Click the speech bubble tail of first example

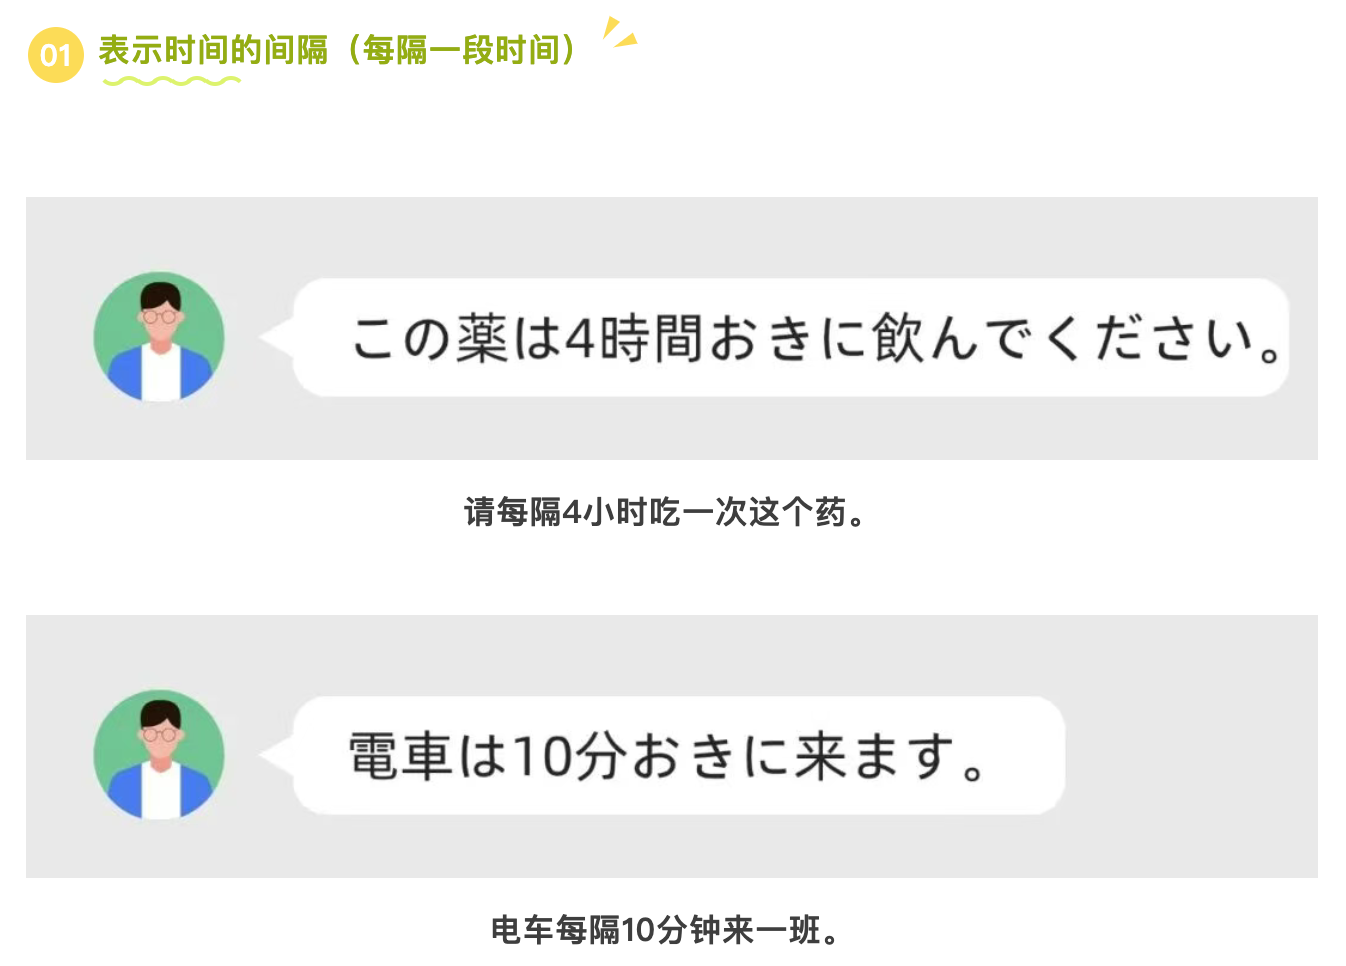pos(277,337)
